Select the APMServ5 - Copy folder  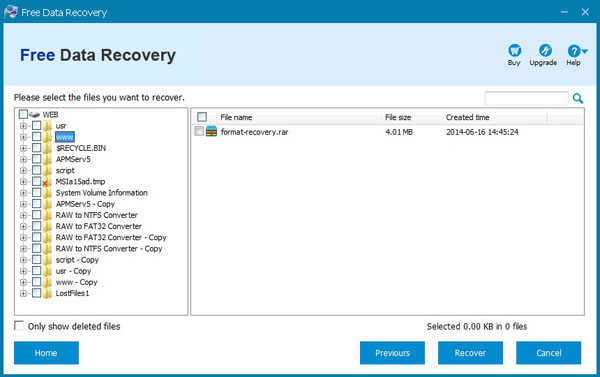tap(85, 204)
